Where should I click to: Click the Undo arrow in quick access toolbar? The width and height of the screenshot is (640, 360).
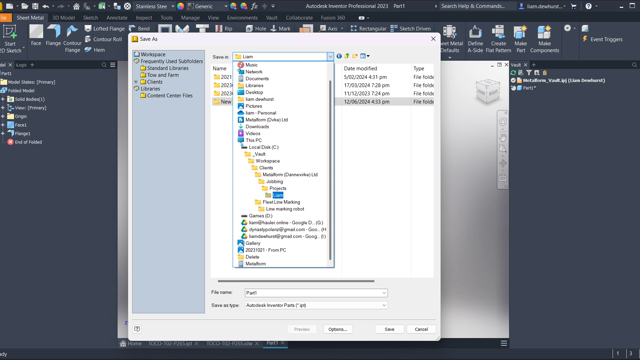coord(46,6)
